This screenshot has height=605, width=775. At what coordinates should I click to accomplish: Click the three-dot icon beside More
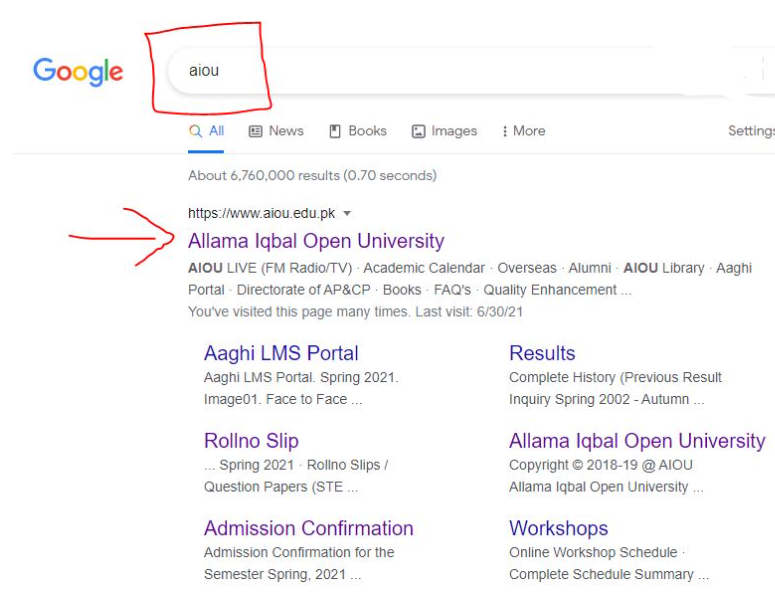[505, 131]
